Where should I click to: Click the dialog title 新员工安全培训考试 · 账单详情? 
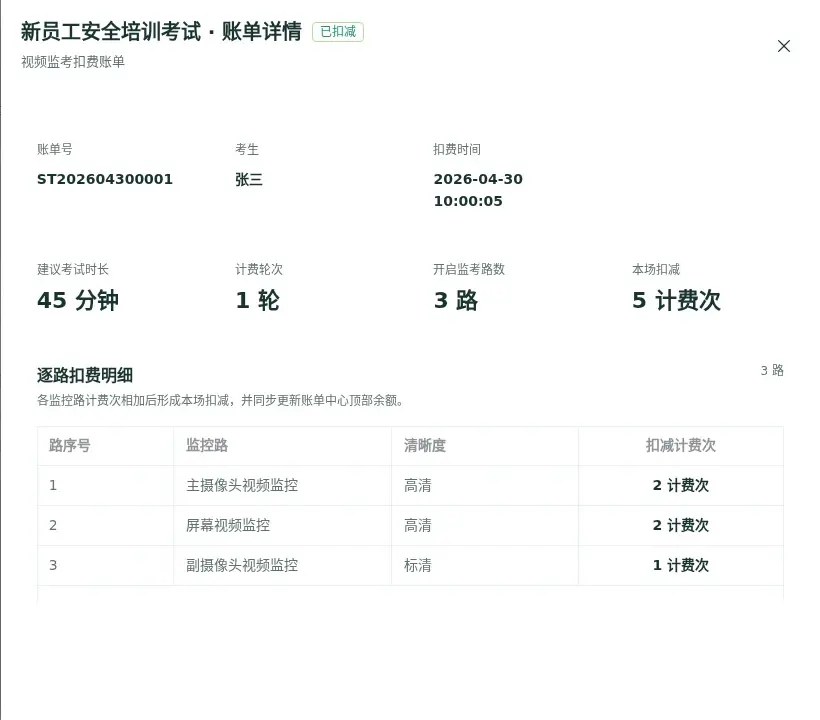161,31
